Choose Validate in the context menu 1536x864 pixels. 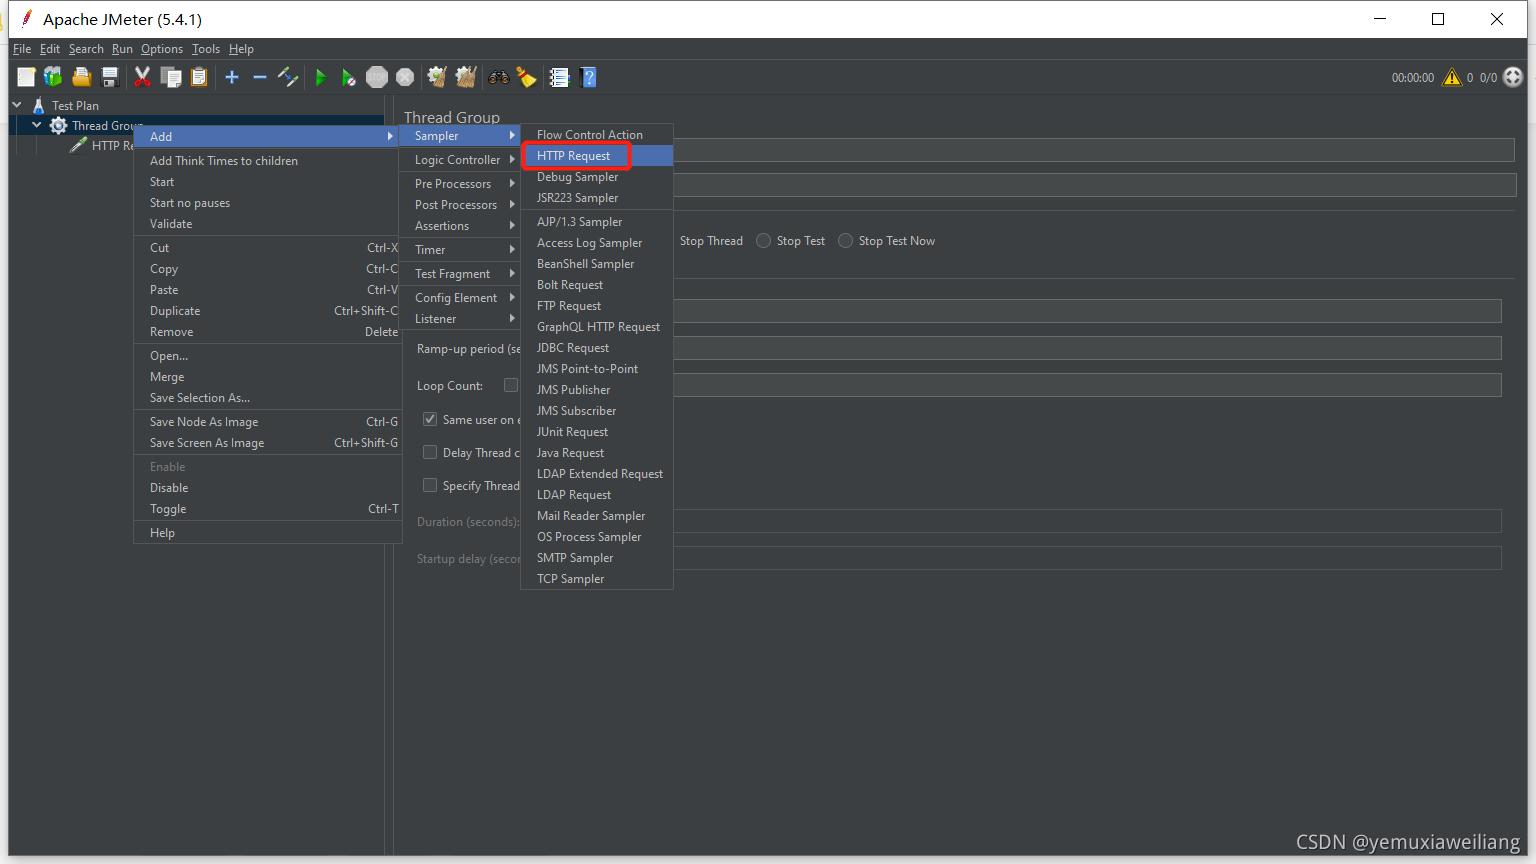click(268, 223)
